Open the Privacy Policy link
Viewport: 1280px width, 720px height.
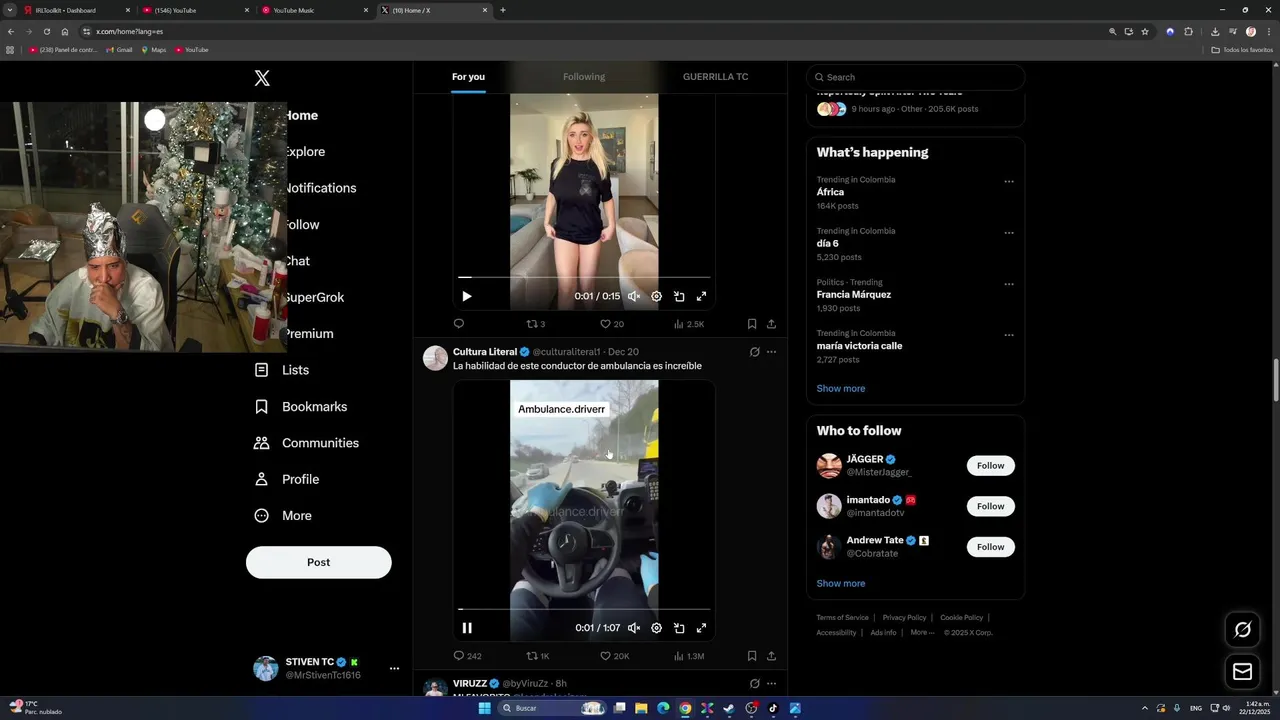tap(904, 617)
